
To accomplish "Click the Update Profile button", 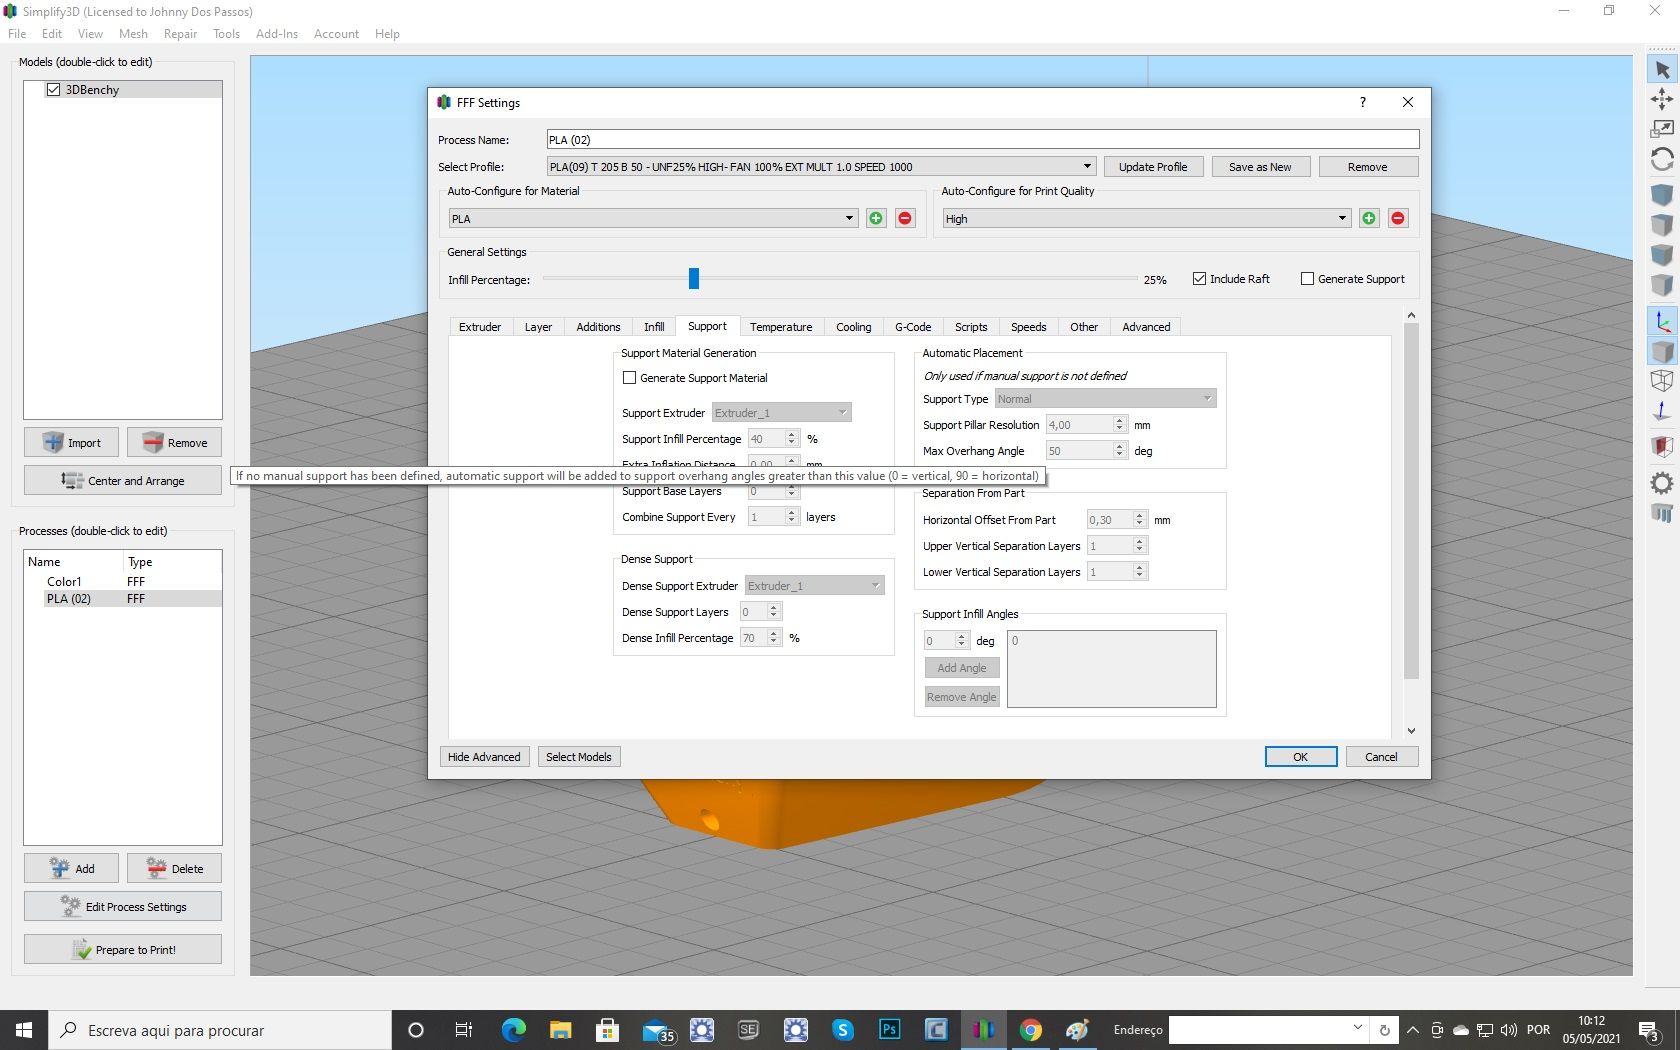I will click(x=1152, y=167).
